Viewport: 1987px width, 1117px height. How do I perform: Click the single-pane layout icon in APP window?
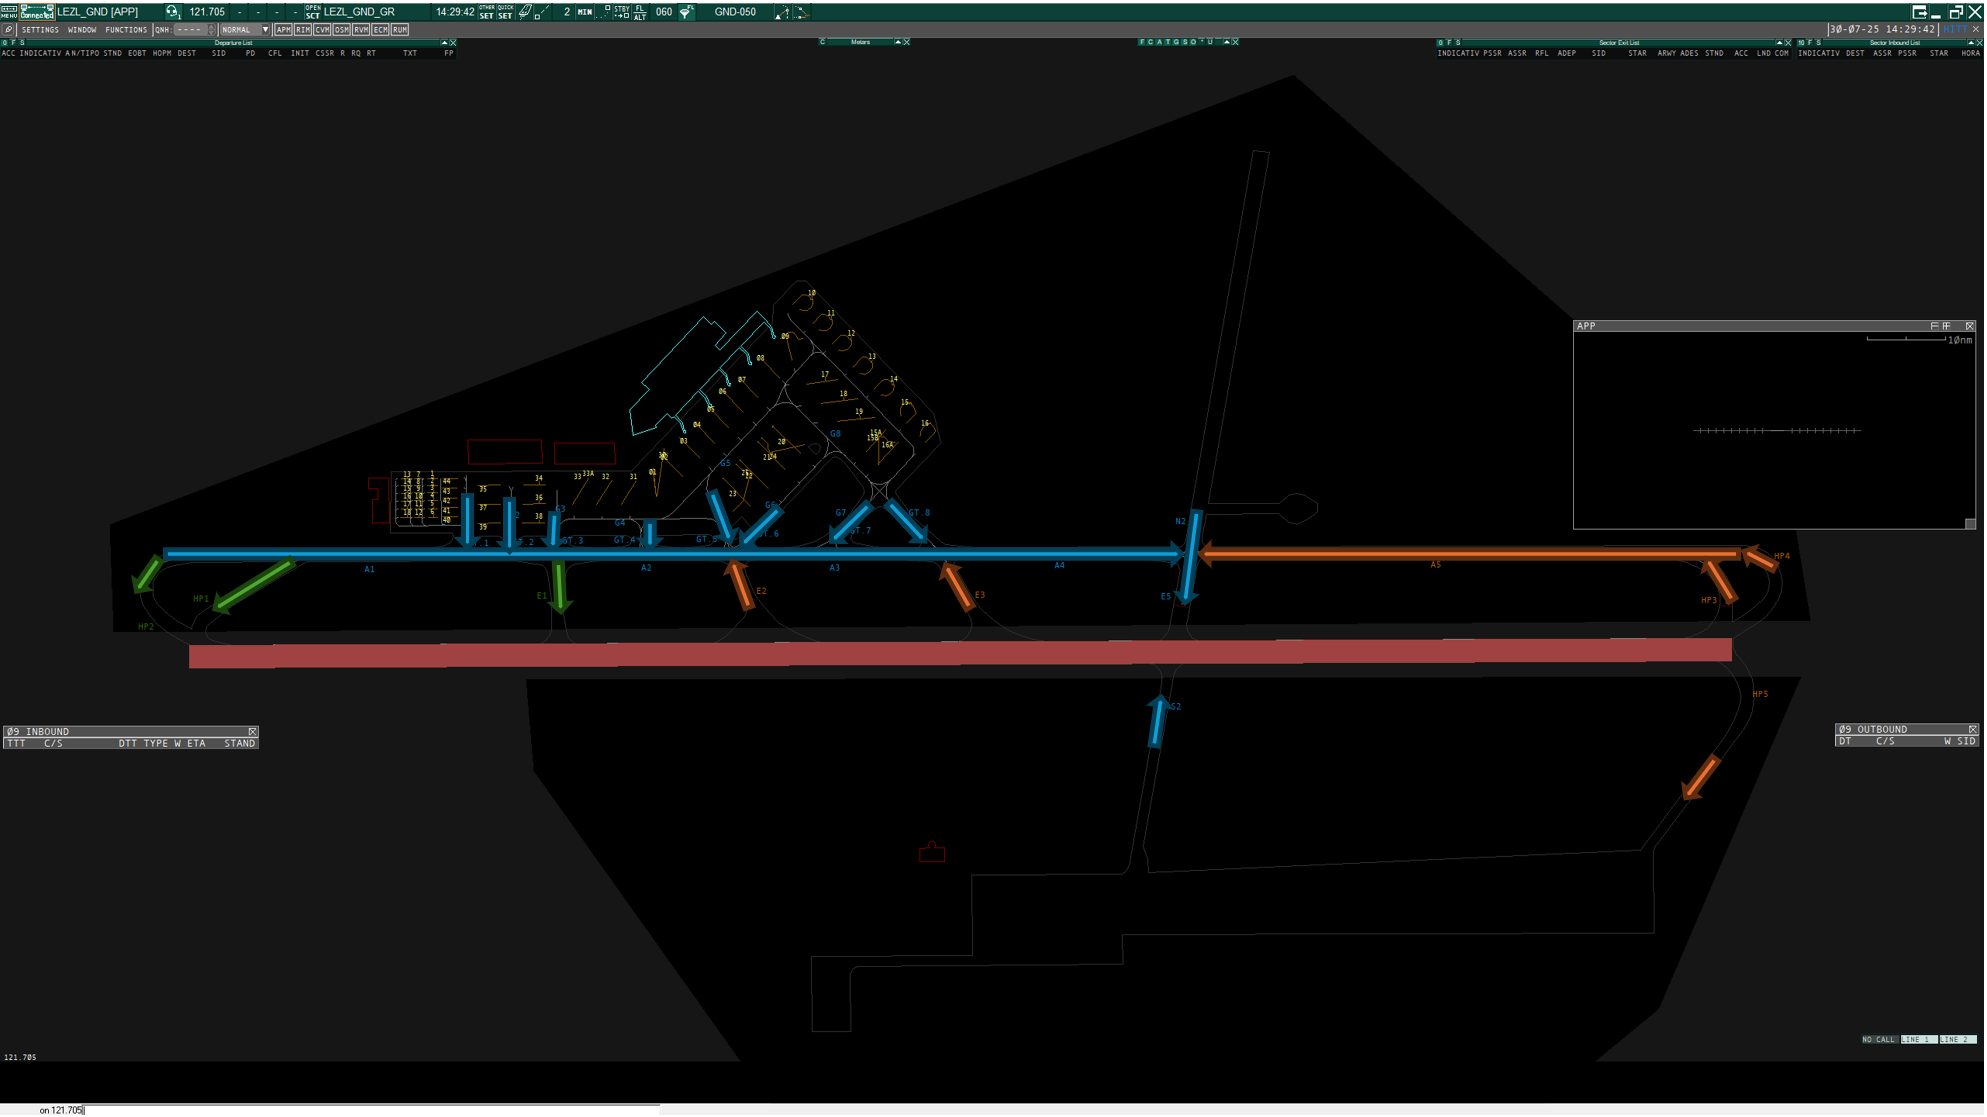coord(1937,327)
